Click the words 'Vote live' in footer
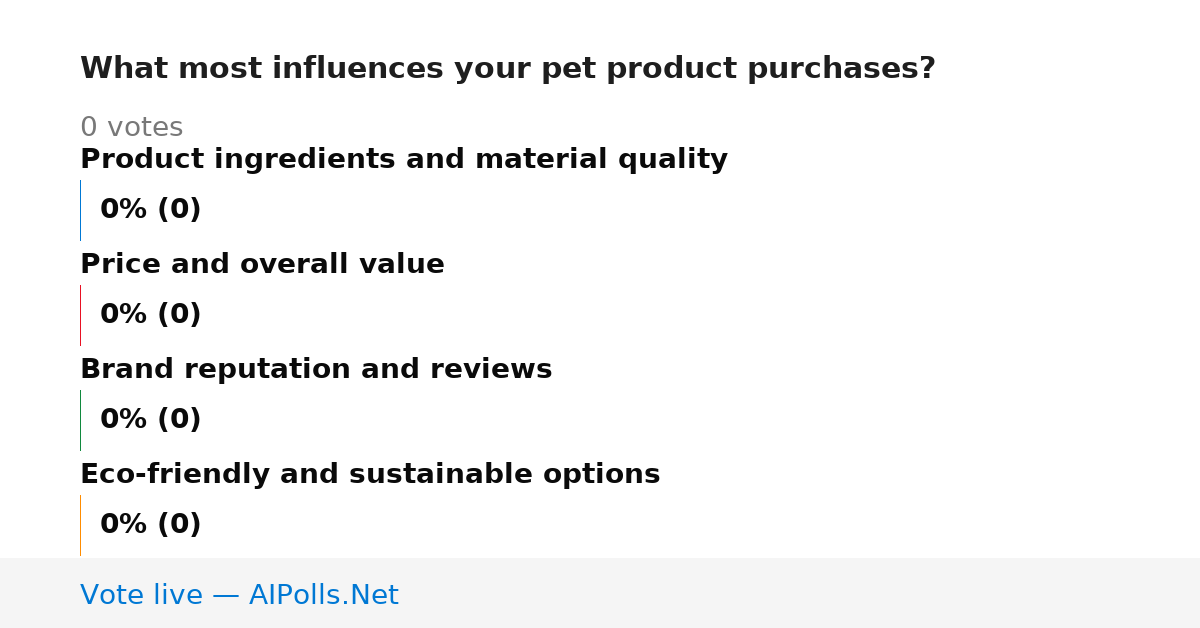The image size is (1200, 628). click(x=141, y=596)
